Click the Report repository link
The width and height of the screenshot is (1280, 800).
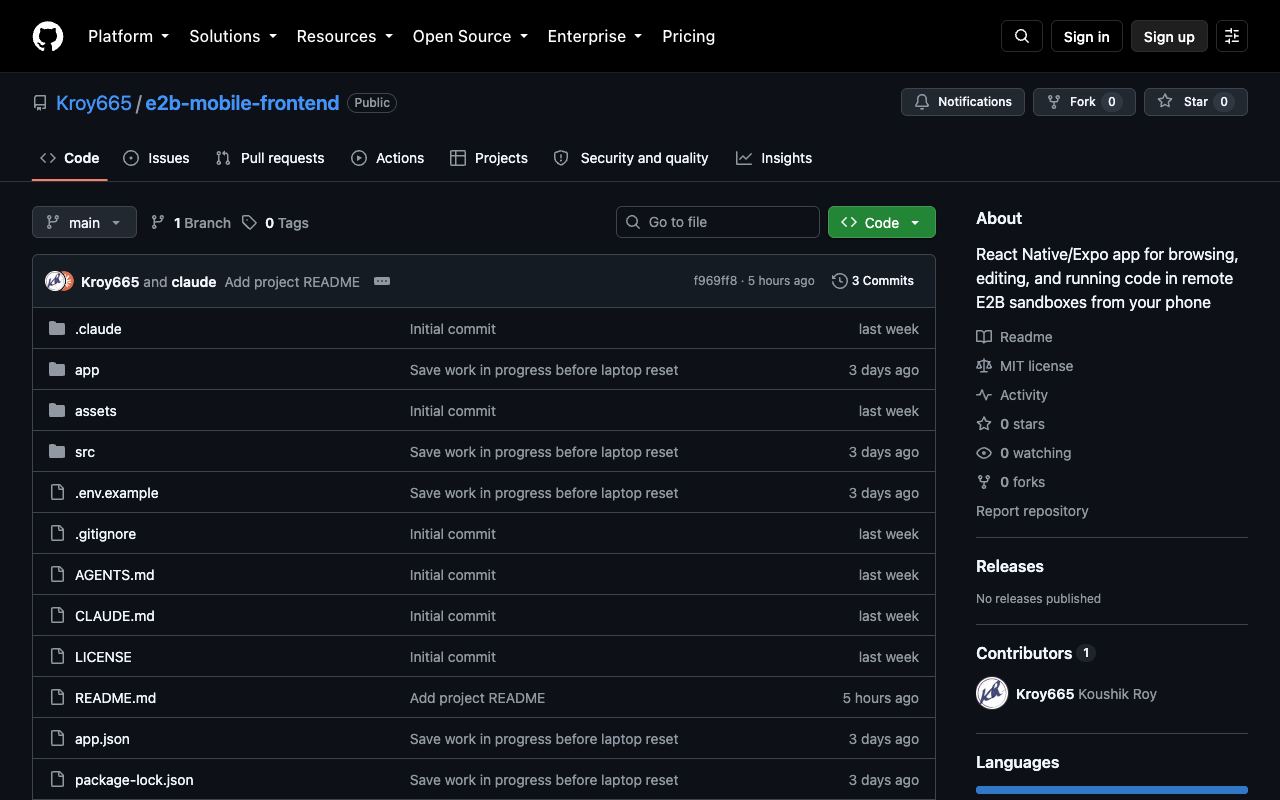[x=1032, y=511]
